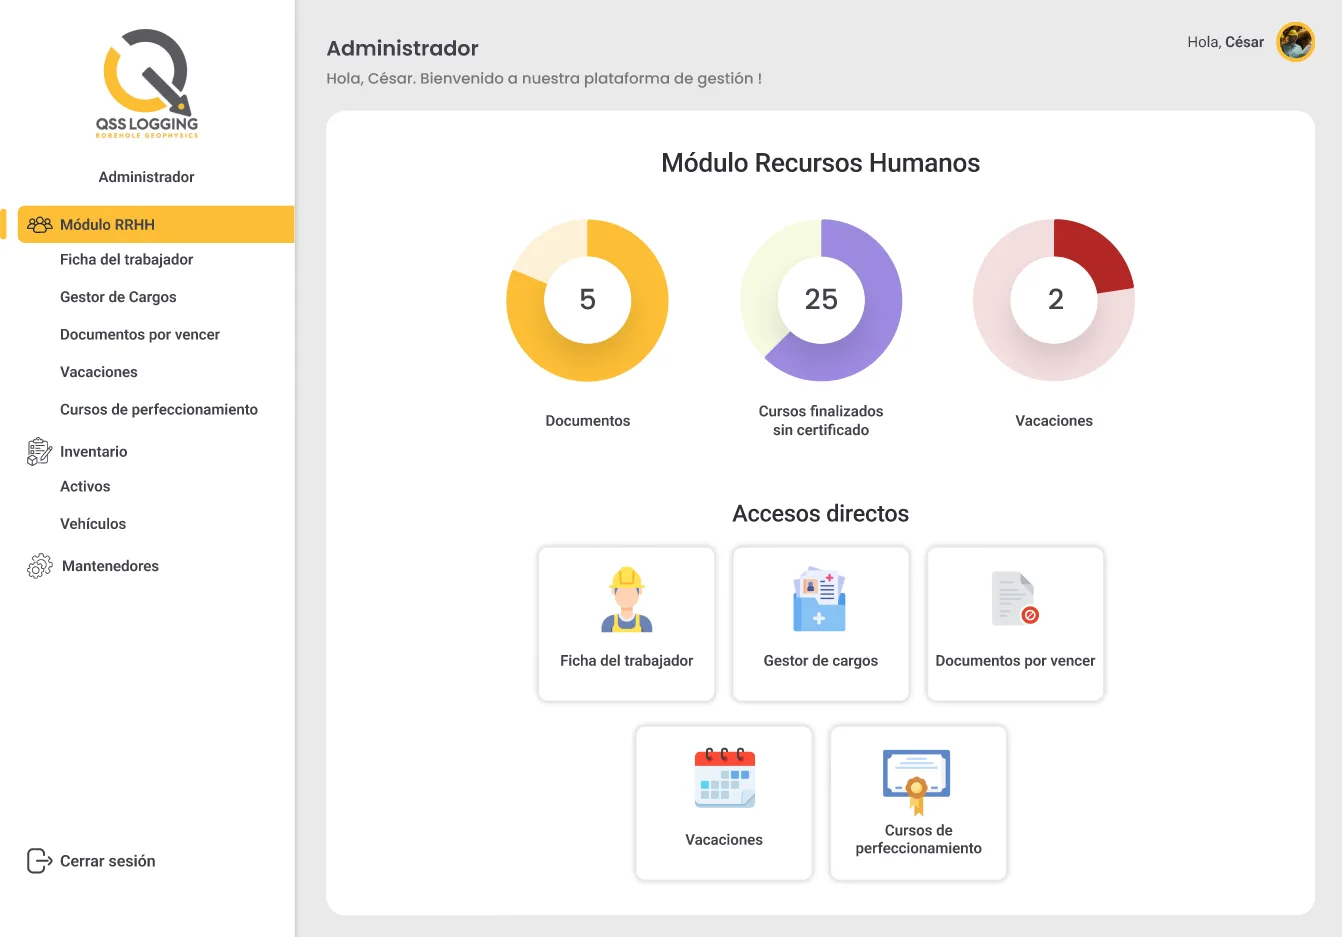Click the Mantenedores gear icon
The image size is (1342, 937).
[x=40, y=566]
